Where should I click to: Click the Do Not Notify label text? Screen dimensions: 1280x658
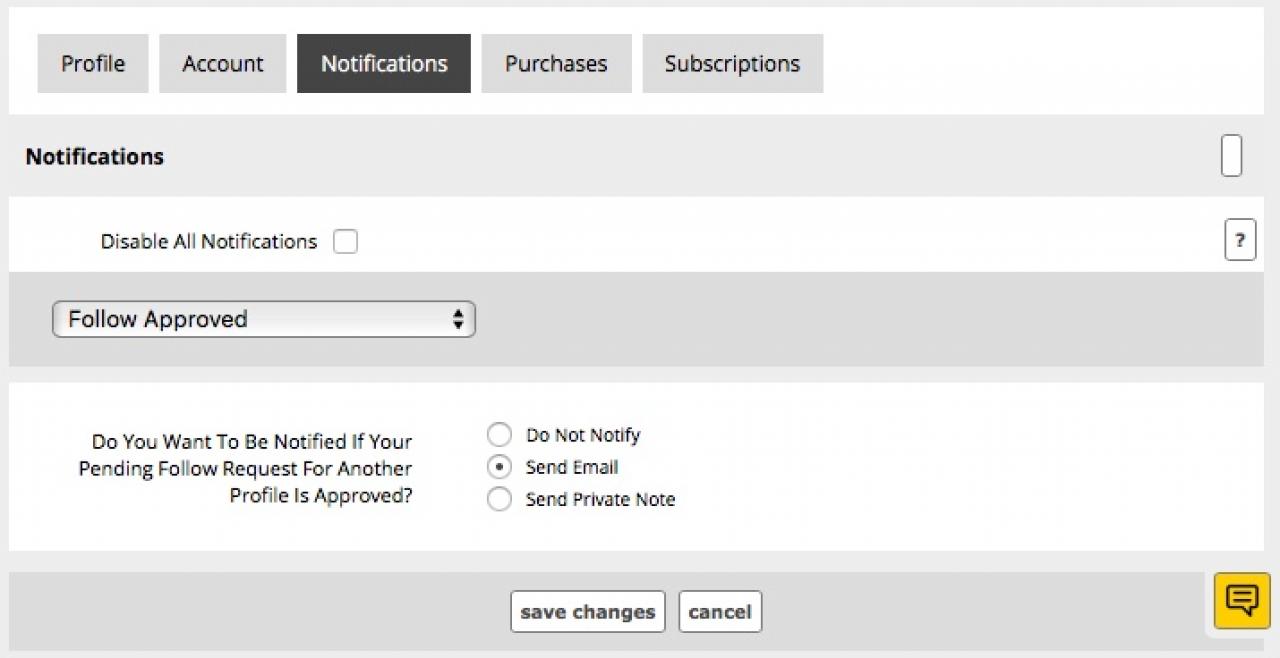click(583, 435)
